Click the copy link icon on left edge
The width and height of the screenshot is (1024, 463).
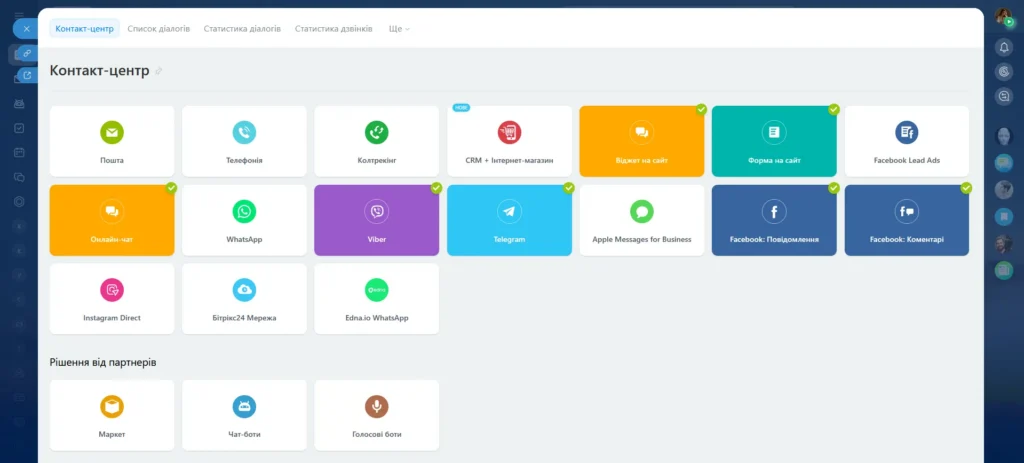tap(27, 53)
